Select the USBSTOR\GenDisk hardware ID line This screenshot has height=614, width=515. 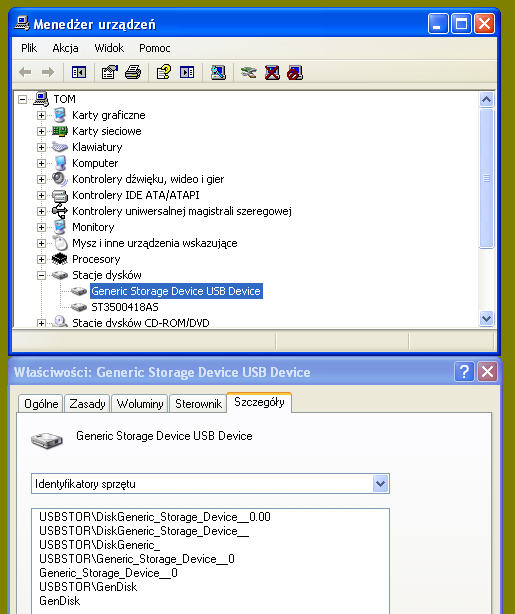[x=88, y=587]
